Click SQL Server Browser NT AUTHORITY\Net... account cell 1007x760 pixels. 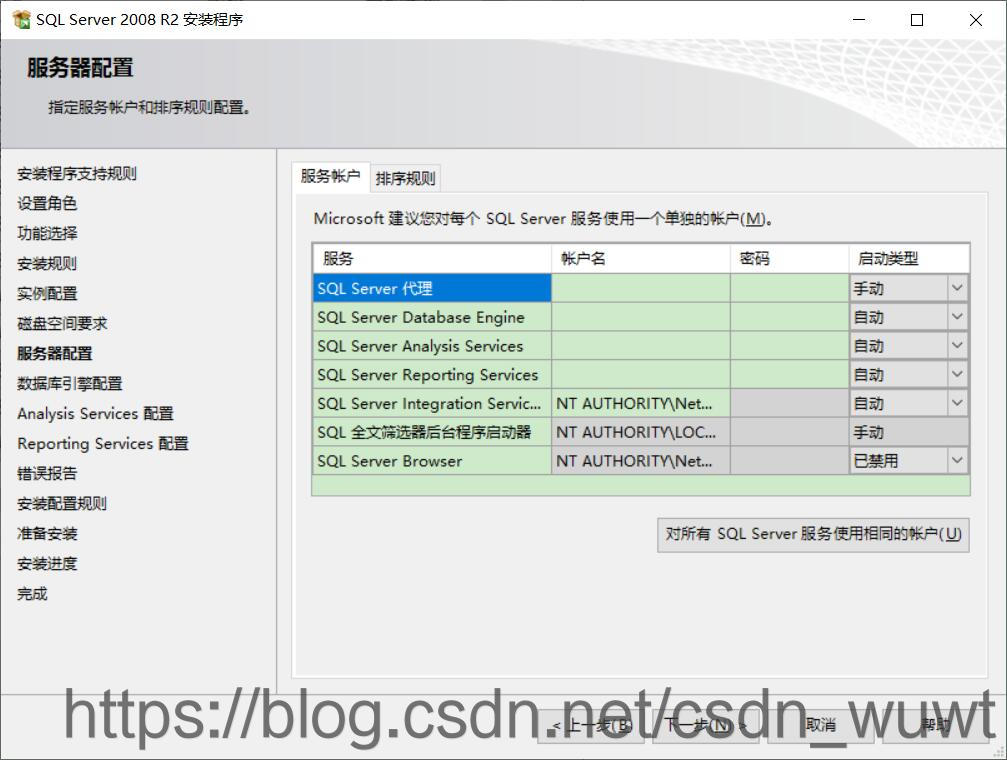point(641,461)
